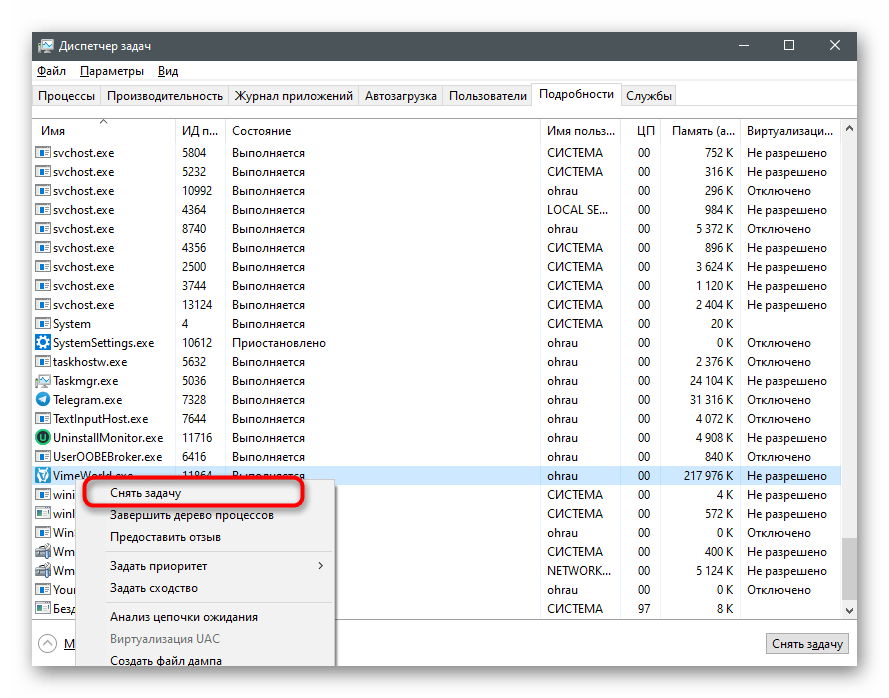The image size is (889, 698).
Task: Click the Приостановлено status cell
Action: click(x=278, y=343)
